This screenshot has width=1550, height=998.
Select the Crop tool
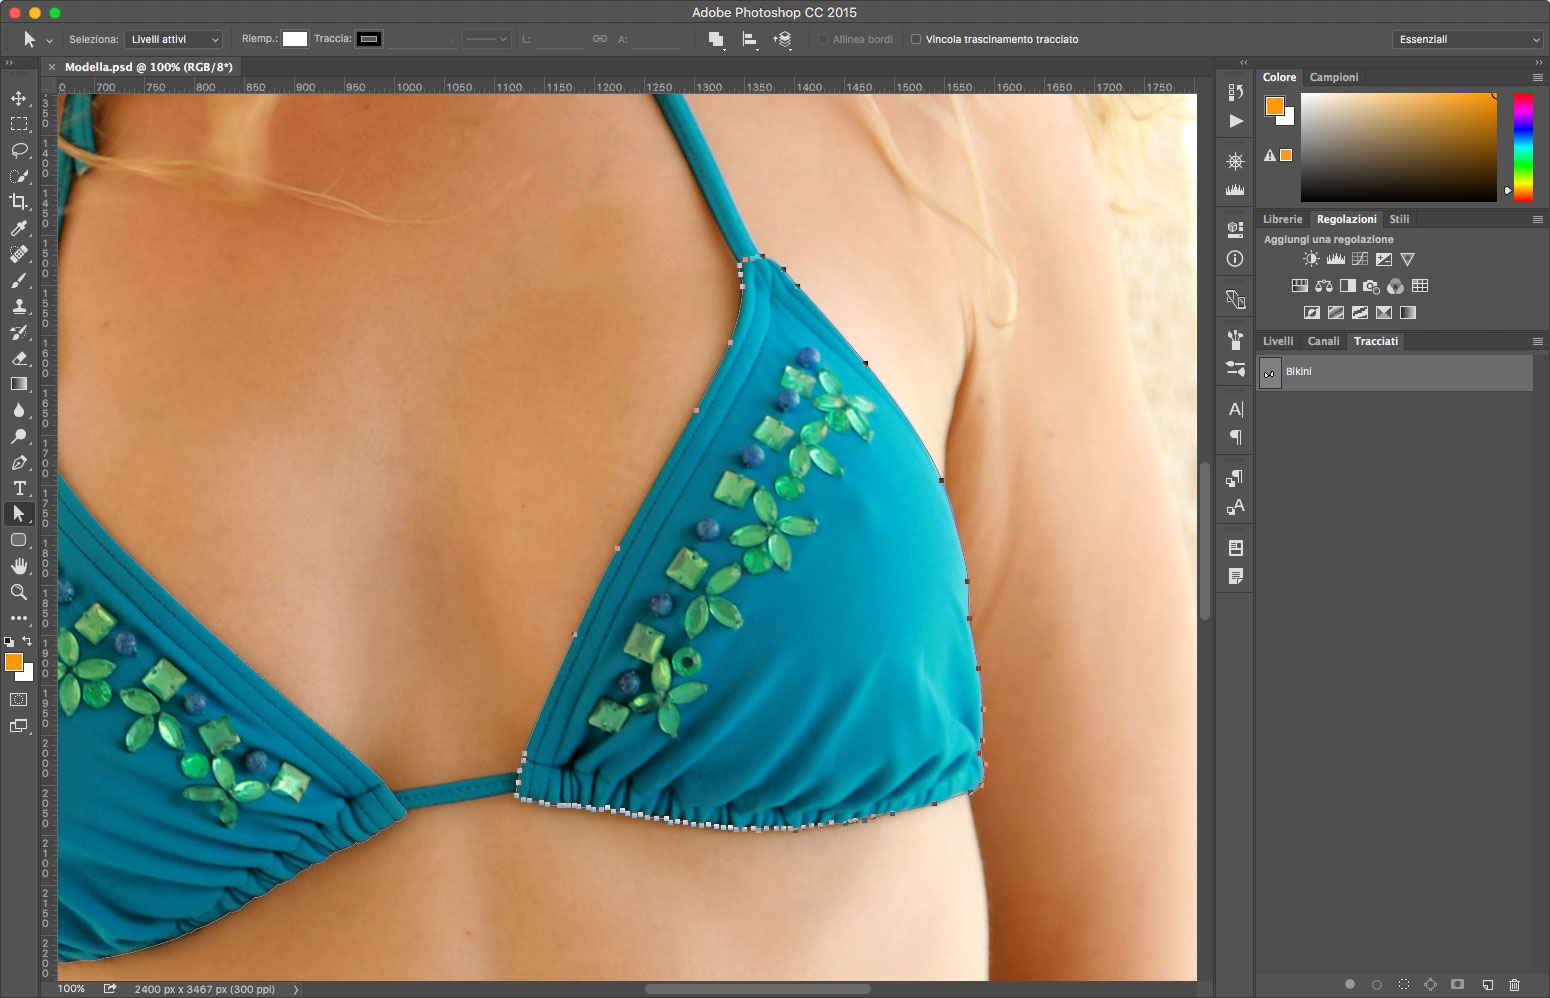[19, 202]
